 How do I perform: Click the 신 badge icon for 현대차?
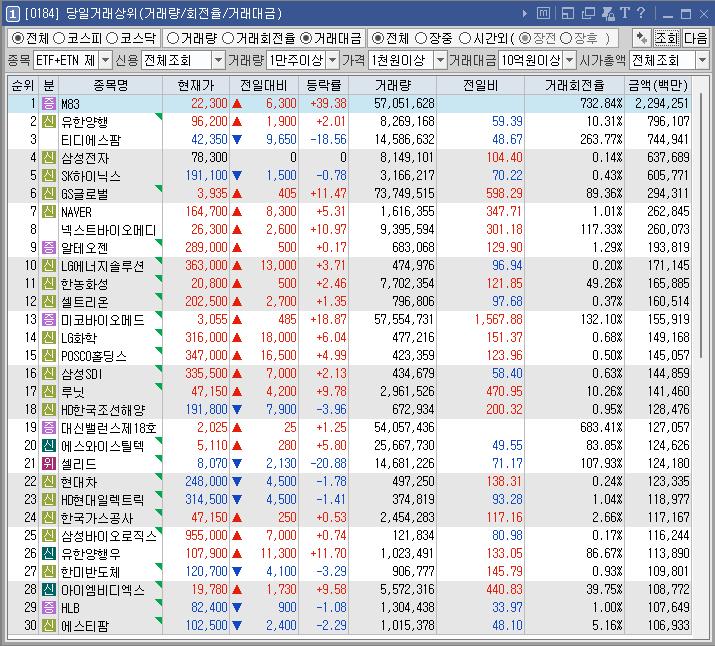49,481
